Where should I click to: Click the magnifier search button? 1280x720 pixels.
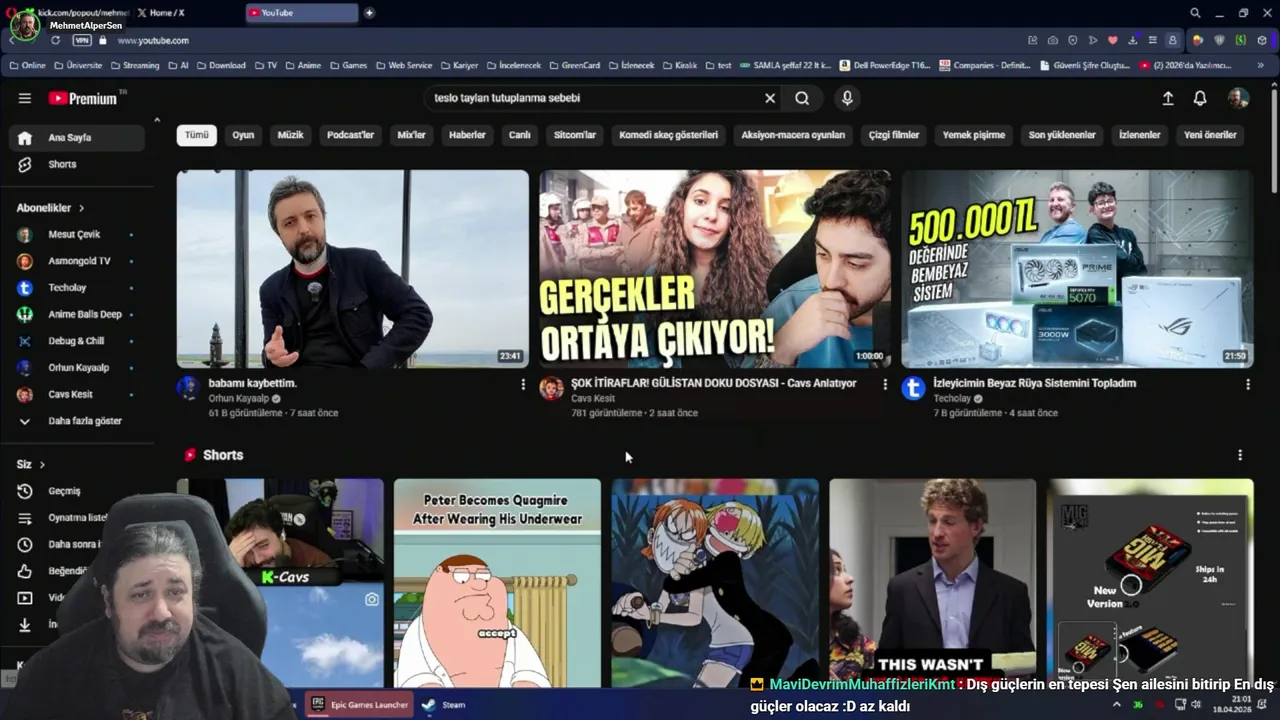802,98
